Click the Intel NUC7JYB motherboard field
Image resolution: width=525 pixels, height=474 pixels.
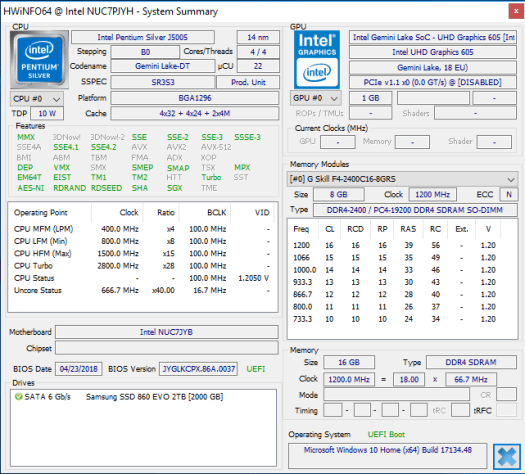coord(167,332)
